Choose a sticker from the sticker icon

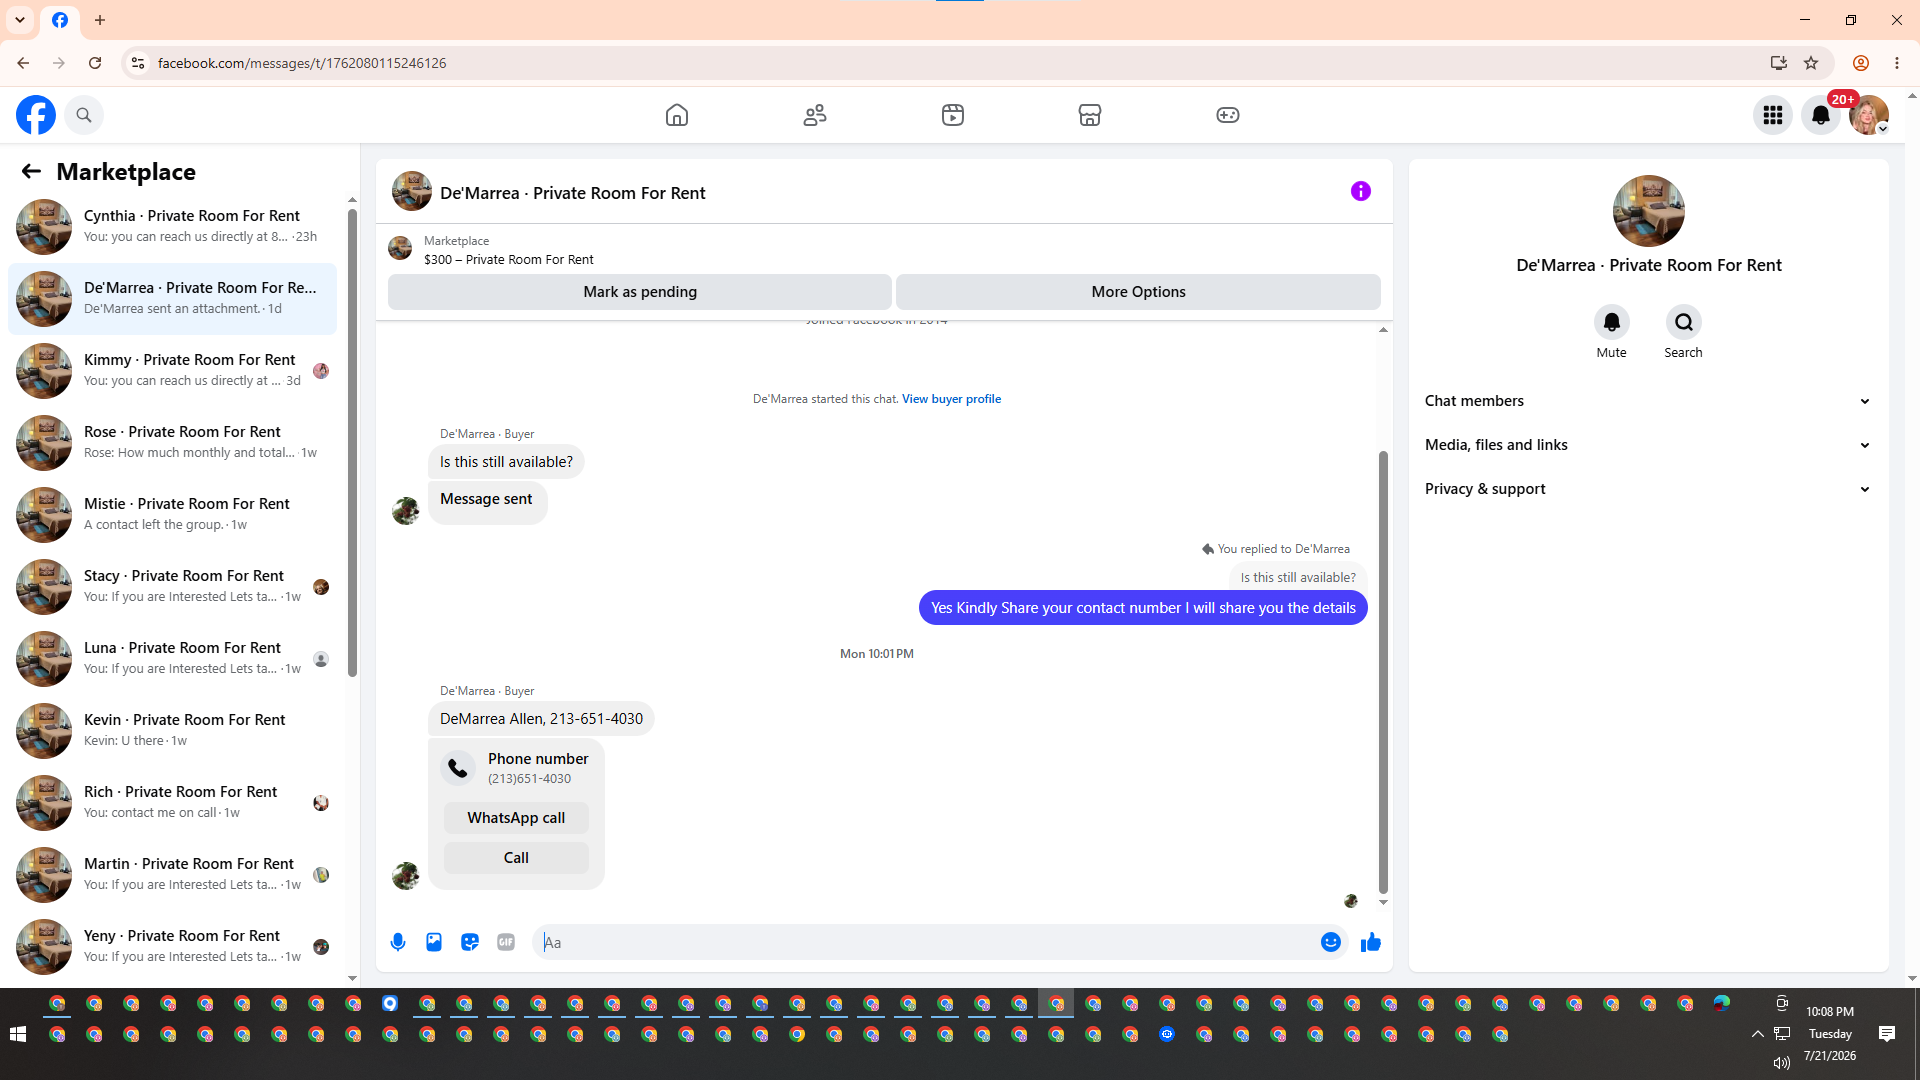470,942
